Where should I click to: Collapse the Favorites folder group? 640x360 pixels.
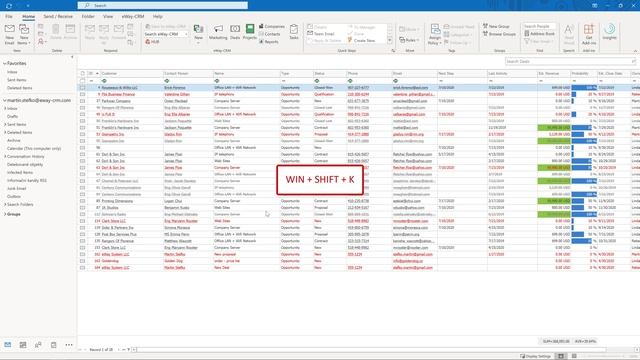point(4,64)
